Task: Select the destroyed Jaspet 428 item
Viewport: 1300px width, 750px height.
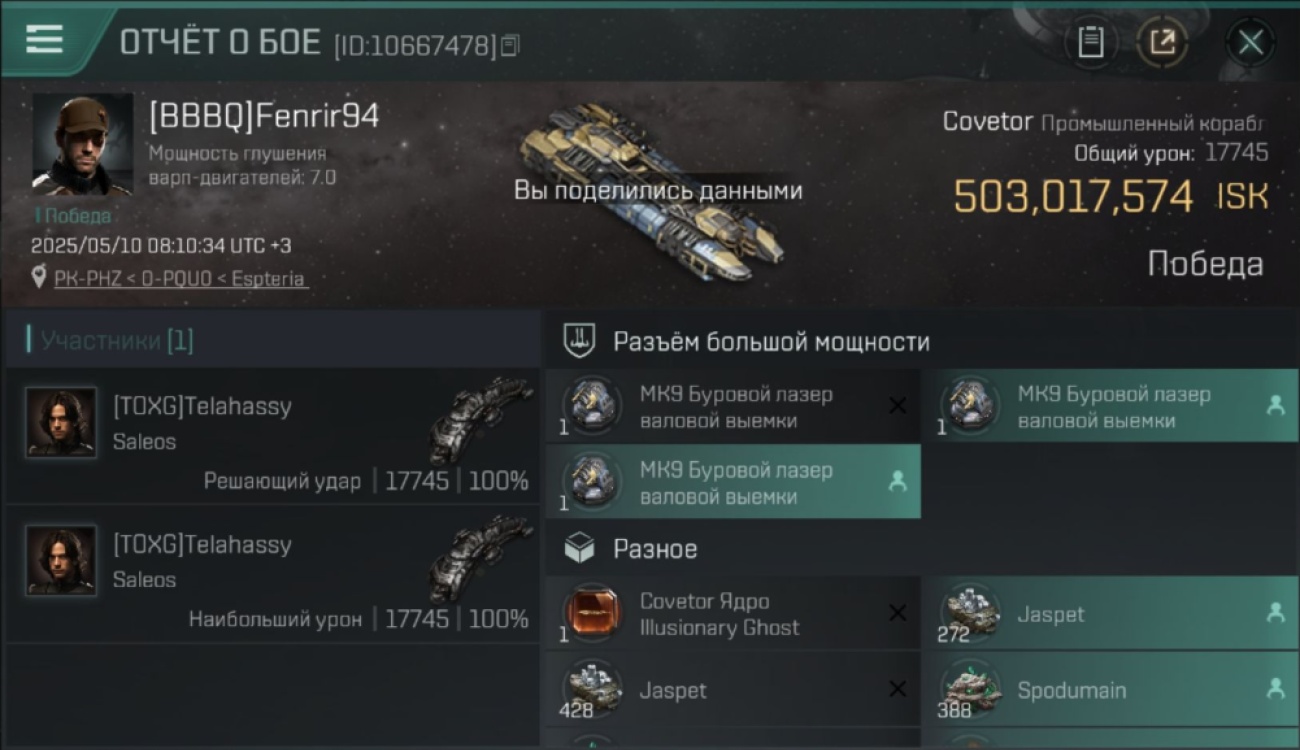Action: pyautogui.click(x=733, y=690)
